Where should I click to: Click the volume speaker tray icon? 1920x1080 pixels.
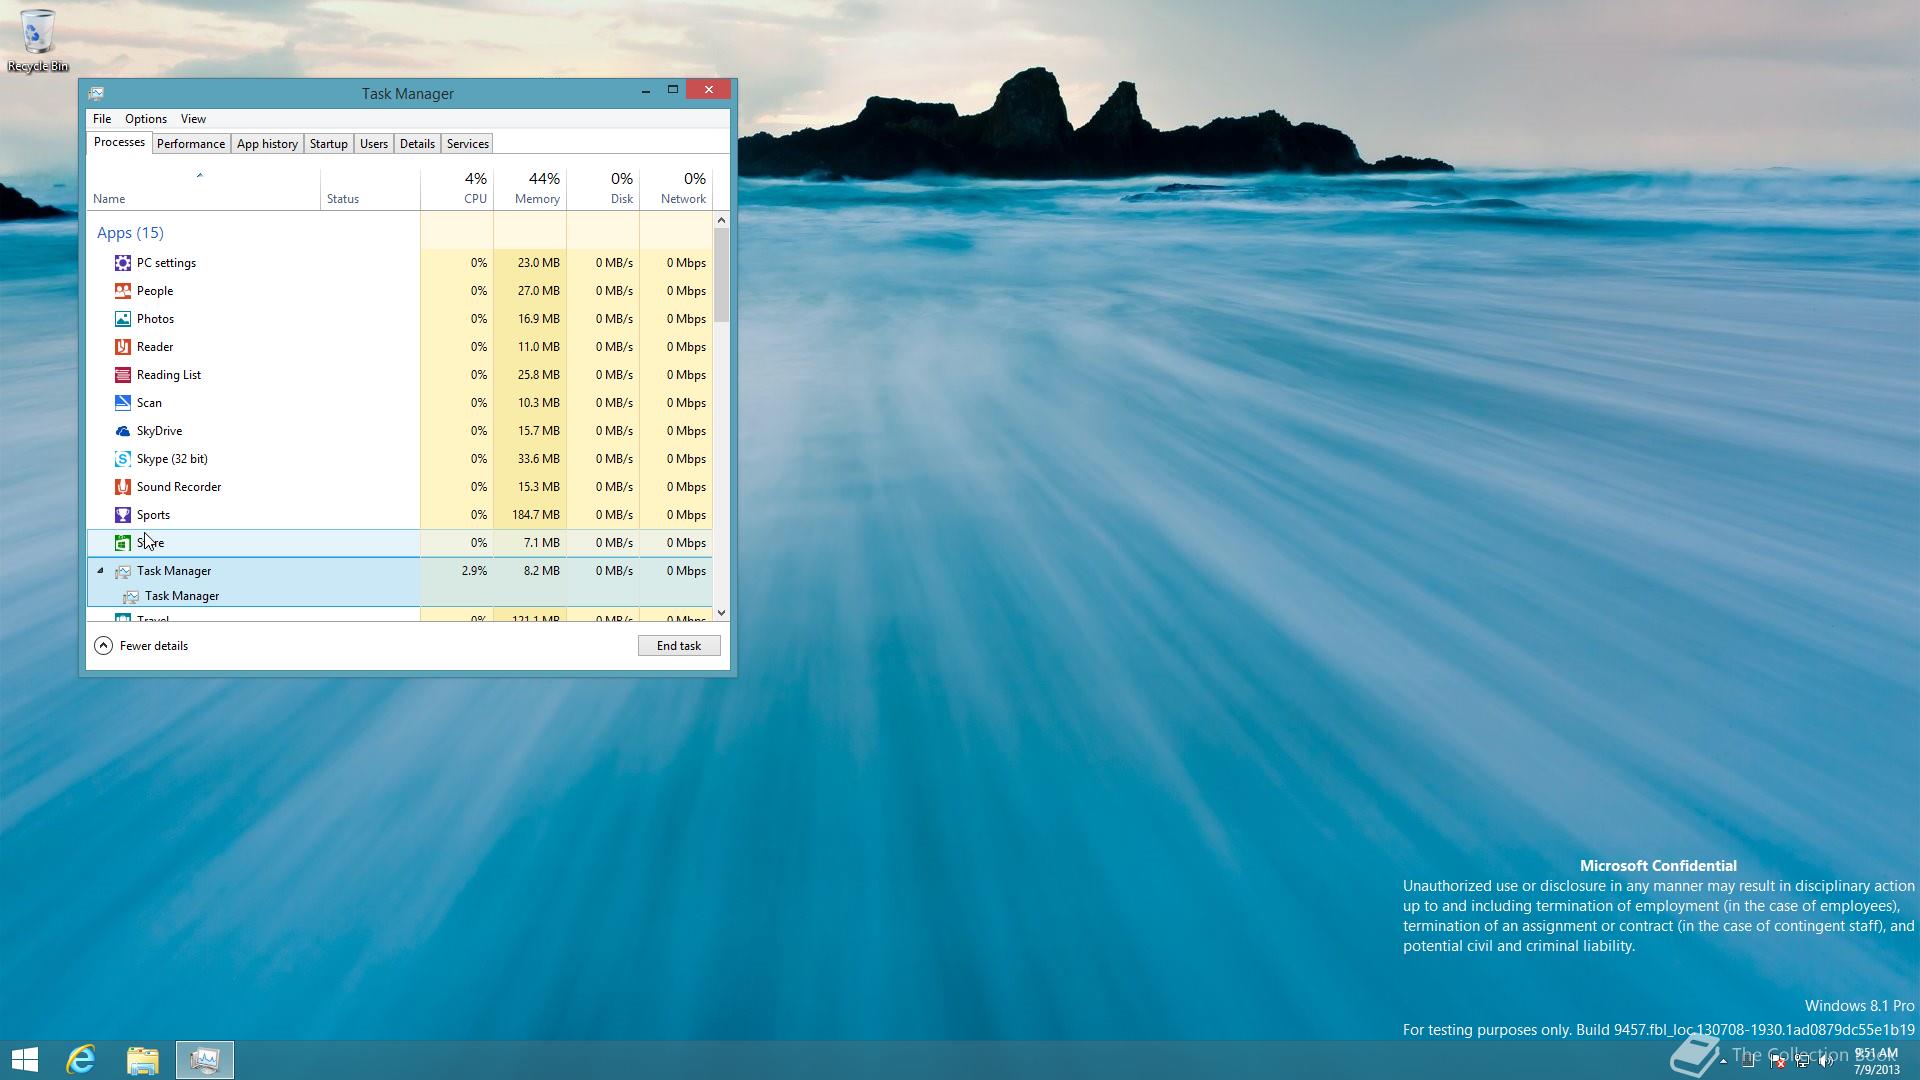point(1826,1062)
